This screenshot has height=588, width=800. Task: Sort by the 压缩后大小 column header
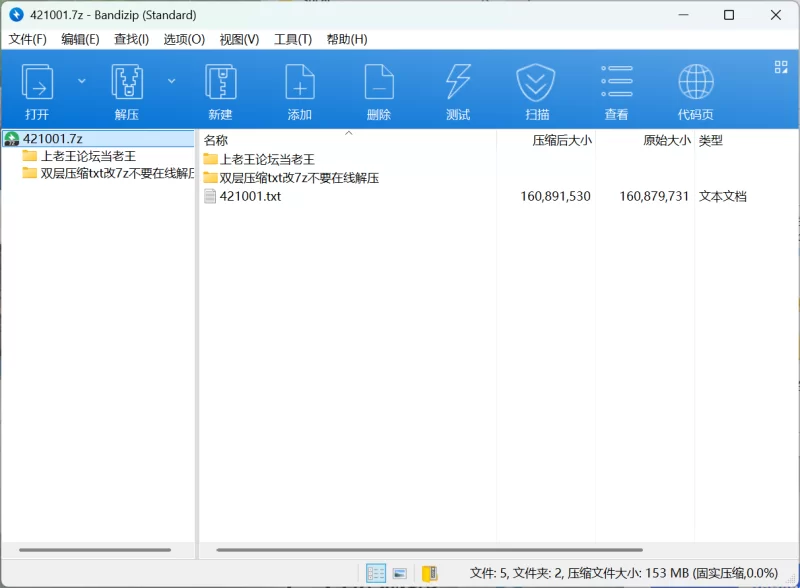click(561, 141)
